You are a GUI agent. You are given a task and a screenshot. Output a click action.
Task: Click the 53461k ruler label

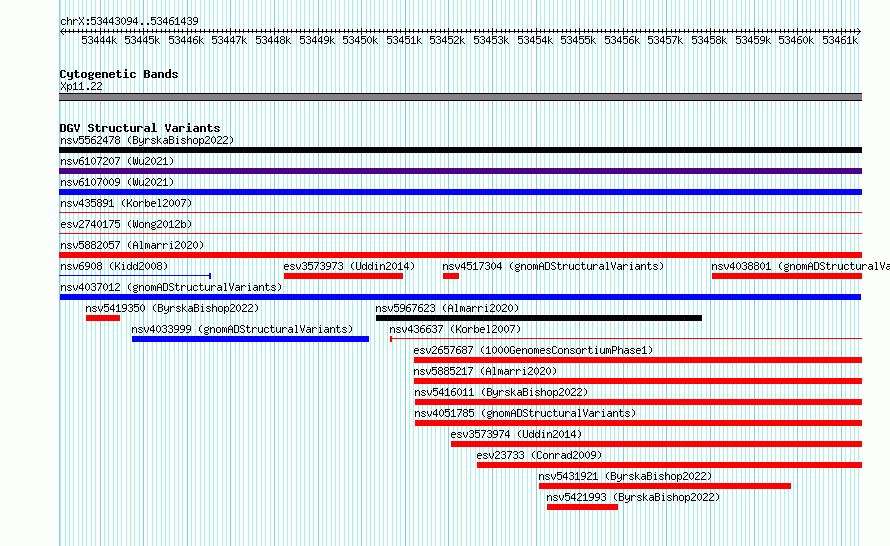click(839, 40)
